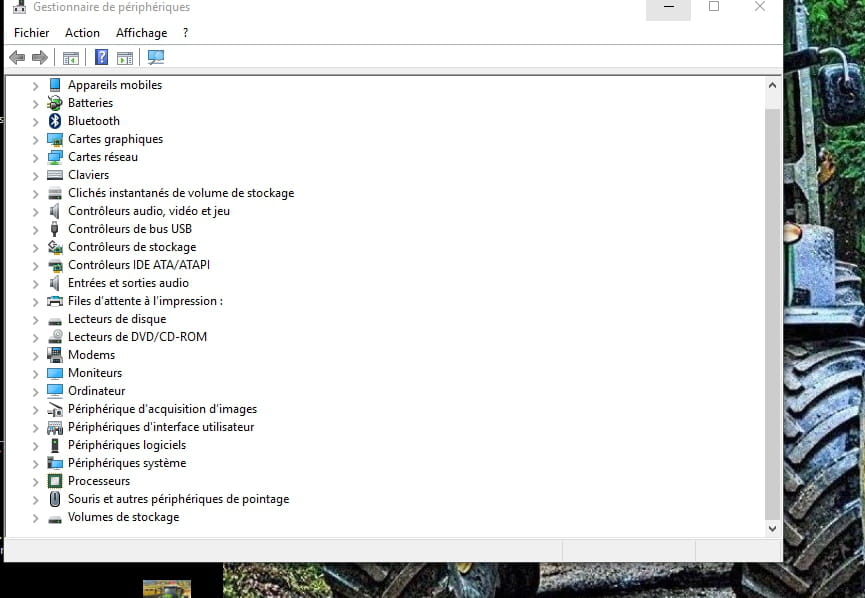The width and height of the screenshot is (865, 598).
Task: Click the Cartes réseau icon
Action: coord(55,157)
